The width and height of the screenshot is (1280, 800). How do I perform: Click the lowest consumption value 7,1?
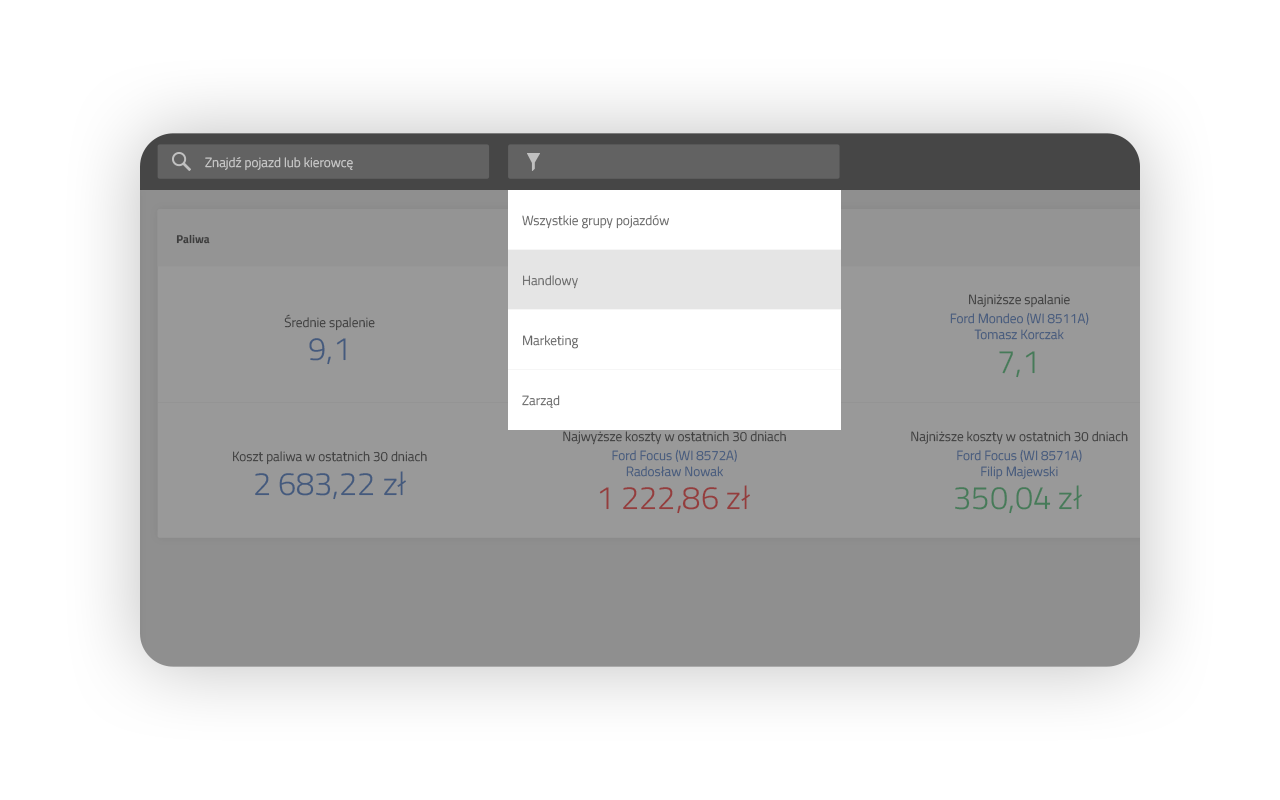(x=1018, y=363)
